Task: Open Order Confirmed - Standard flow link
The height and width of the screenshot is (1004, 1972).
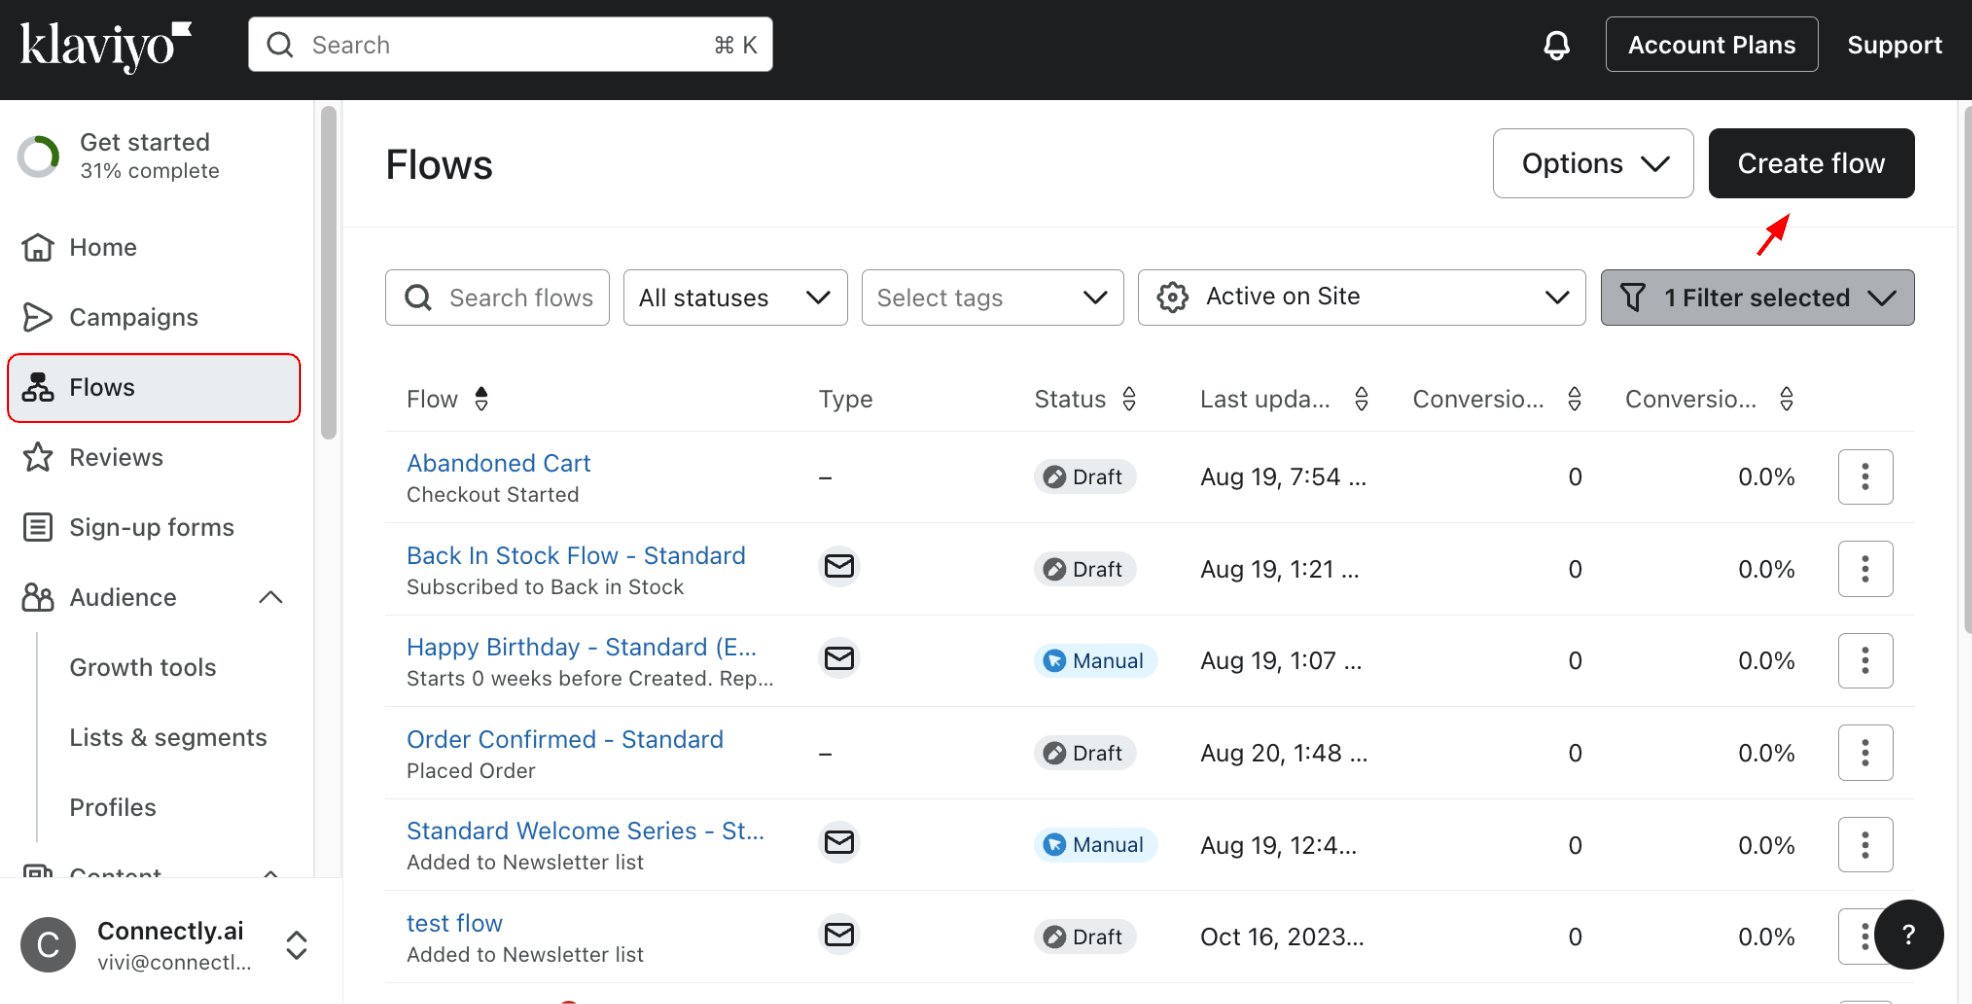Action: pos(565,739)
